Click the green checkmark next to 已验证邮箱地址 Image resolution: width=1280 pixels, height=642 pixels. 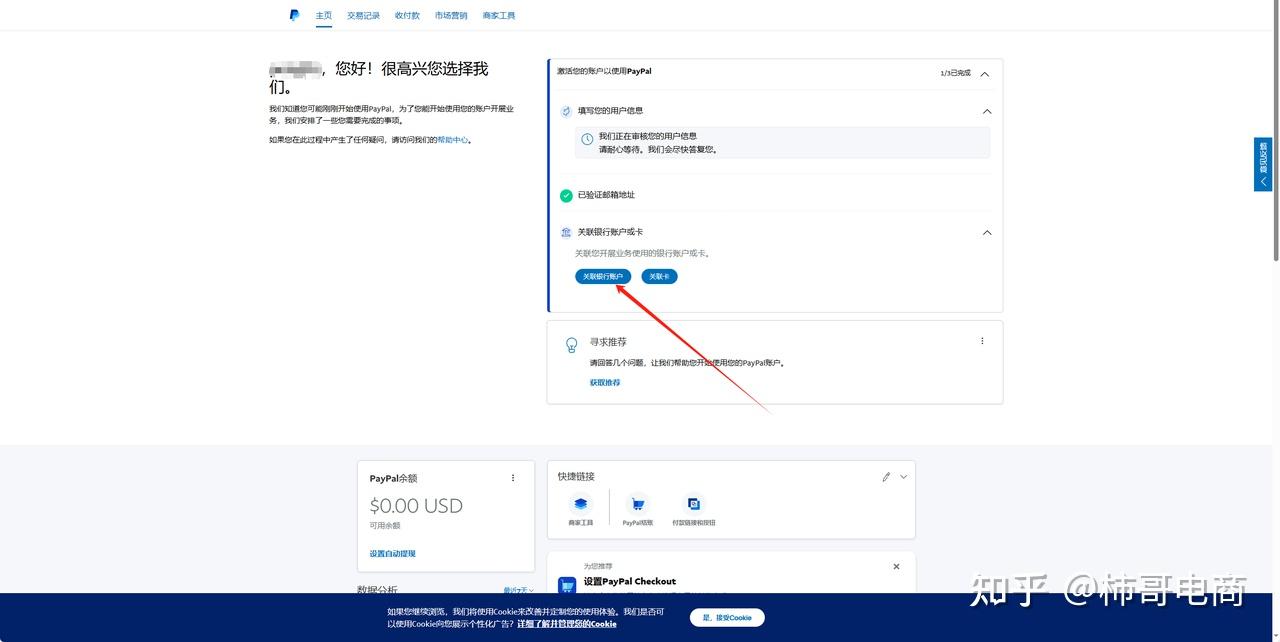pos(566,195)
